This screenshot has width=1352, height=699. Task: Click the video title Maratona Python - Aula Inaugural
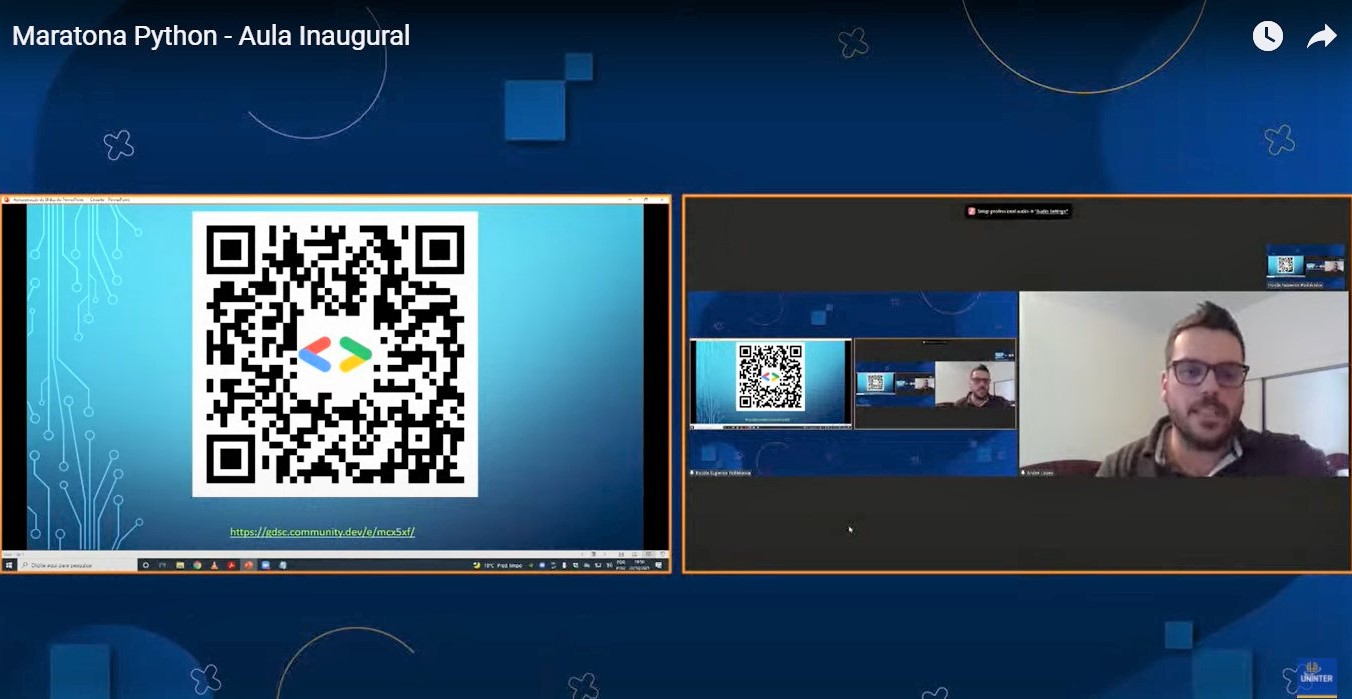pyautogui.click(x=211, y=36)
